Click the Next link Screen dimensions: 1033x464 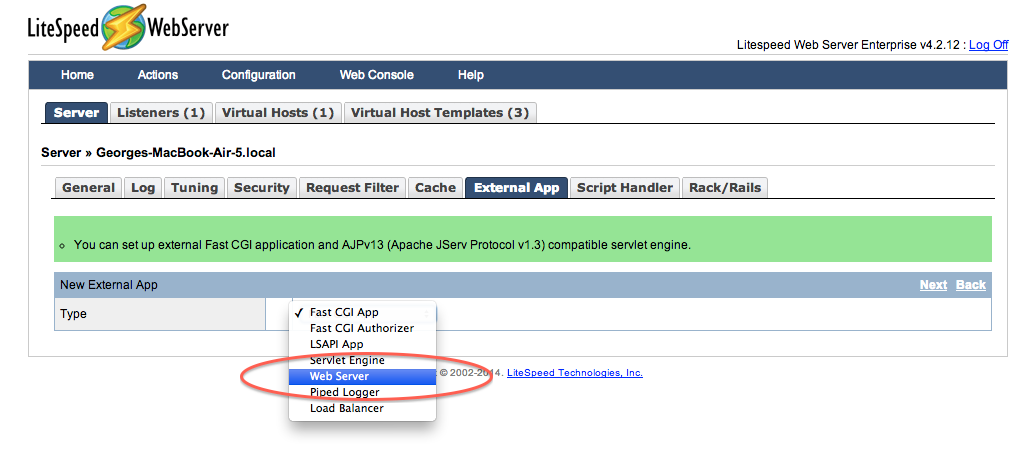pyautogui.click(x=934, y=285)
